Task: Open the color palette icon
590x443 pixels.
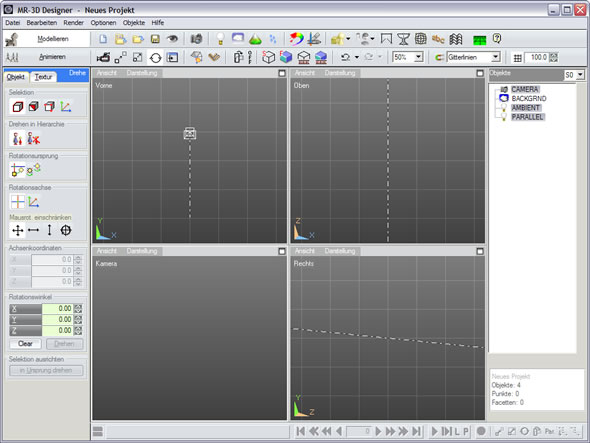Action: pyautogui.click(x=297, y=39)
